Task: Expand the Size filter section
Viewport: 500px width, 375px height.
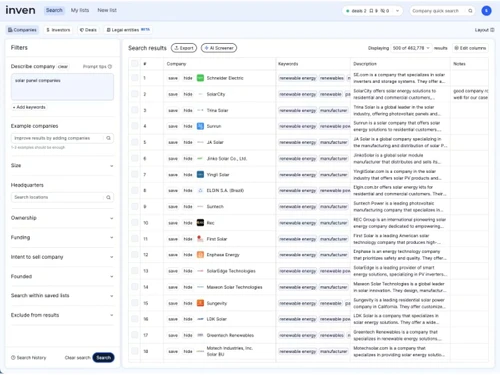Action: [62, 166]
